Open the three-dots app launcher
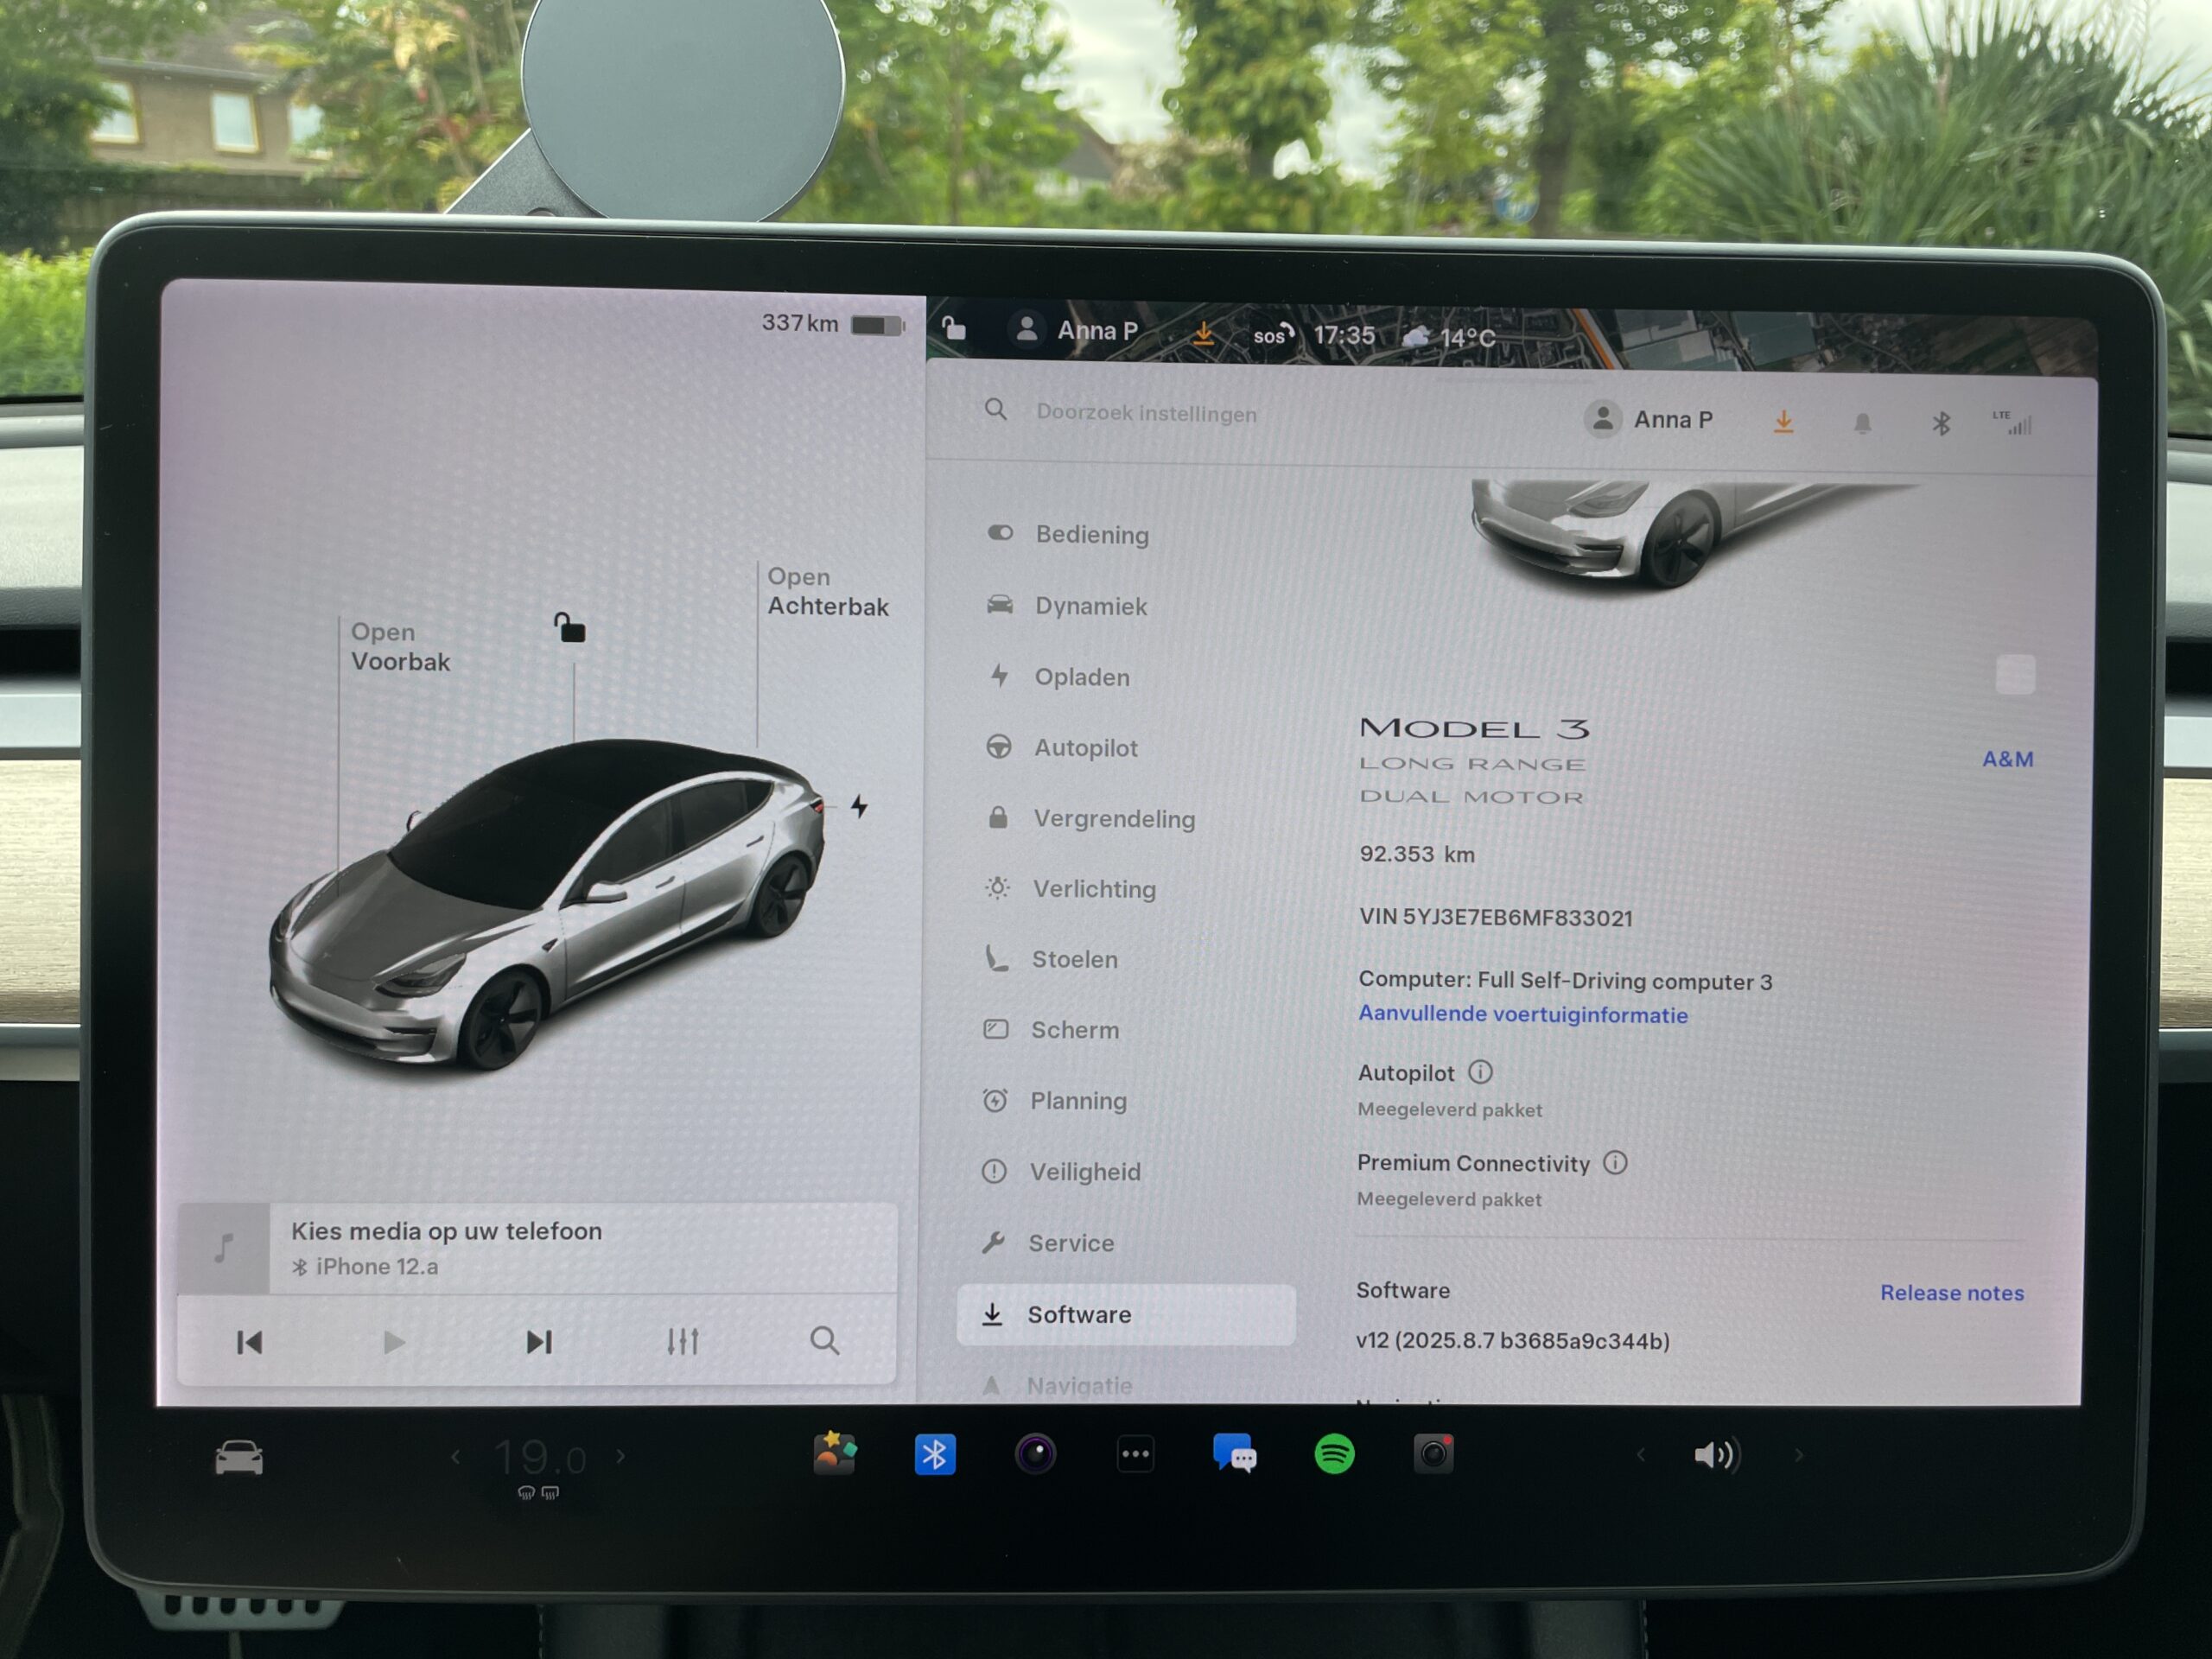This screenshot has height=1659, width=2212. click(1135, 1454)
